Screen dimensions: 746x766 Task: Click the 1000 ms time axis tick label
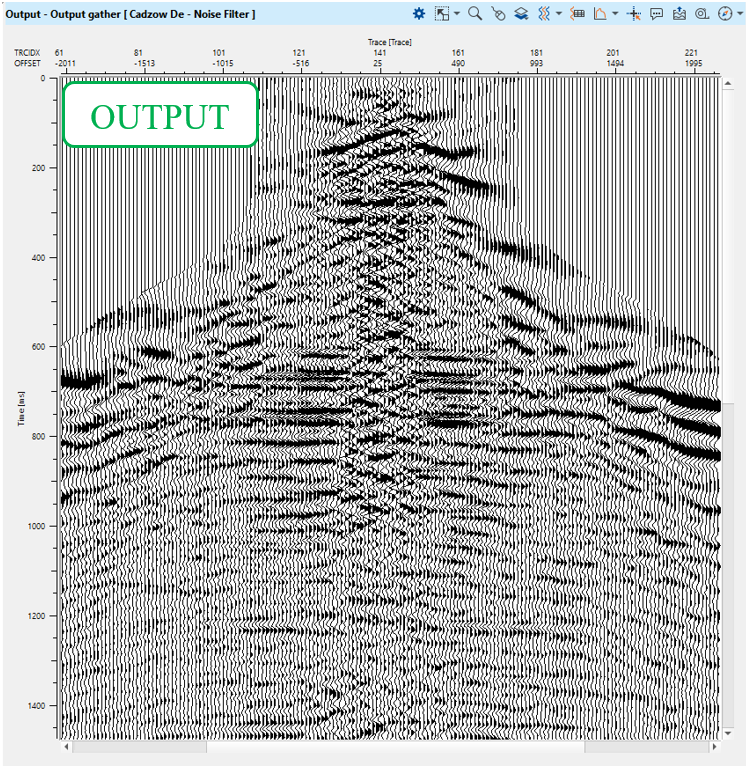point(37,526)
